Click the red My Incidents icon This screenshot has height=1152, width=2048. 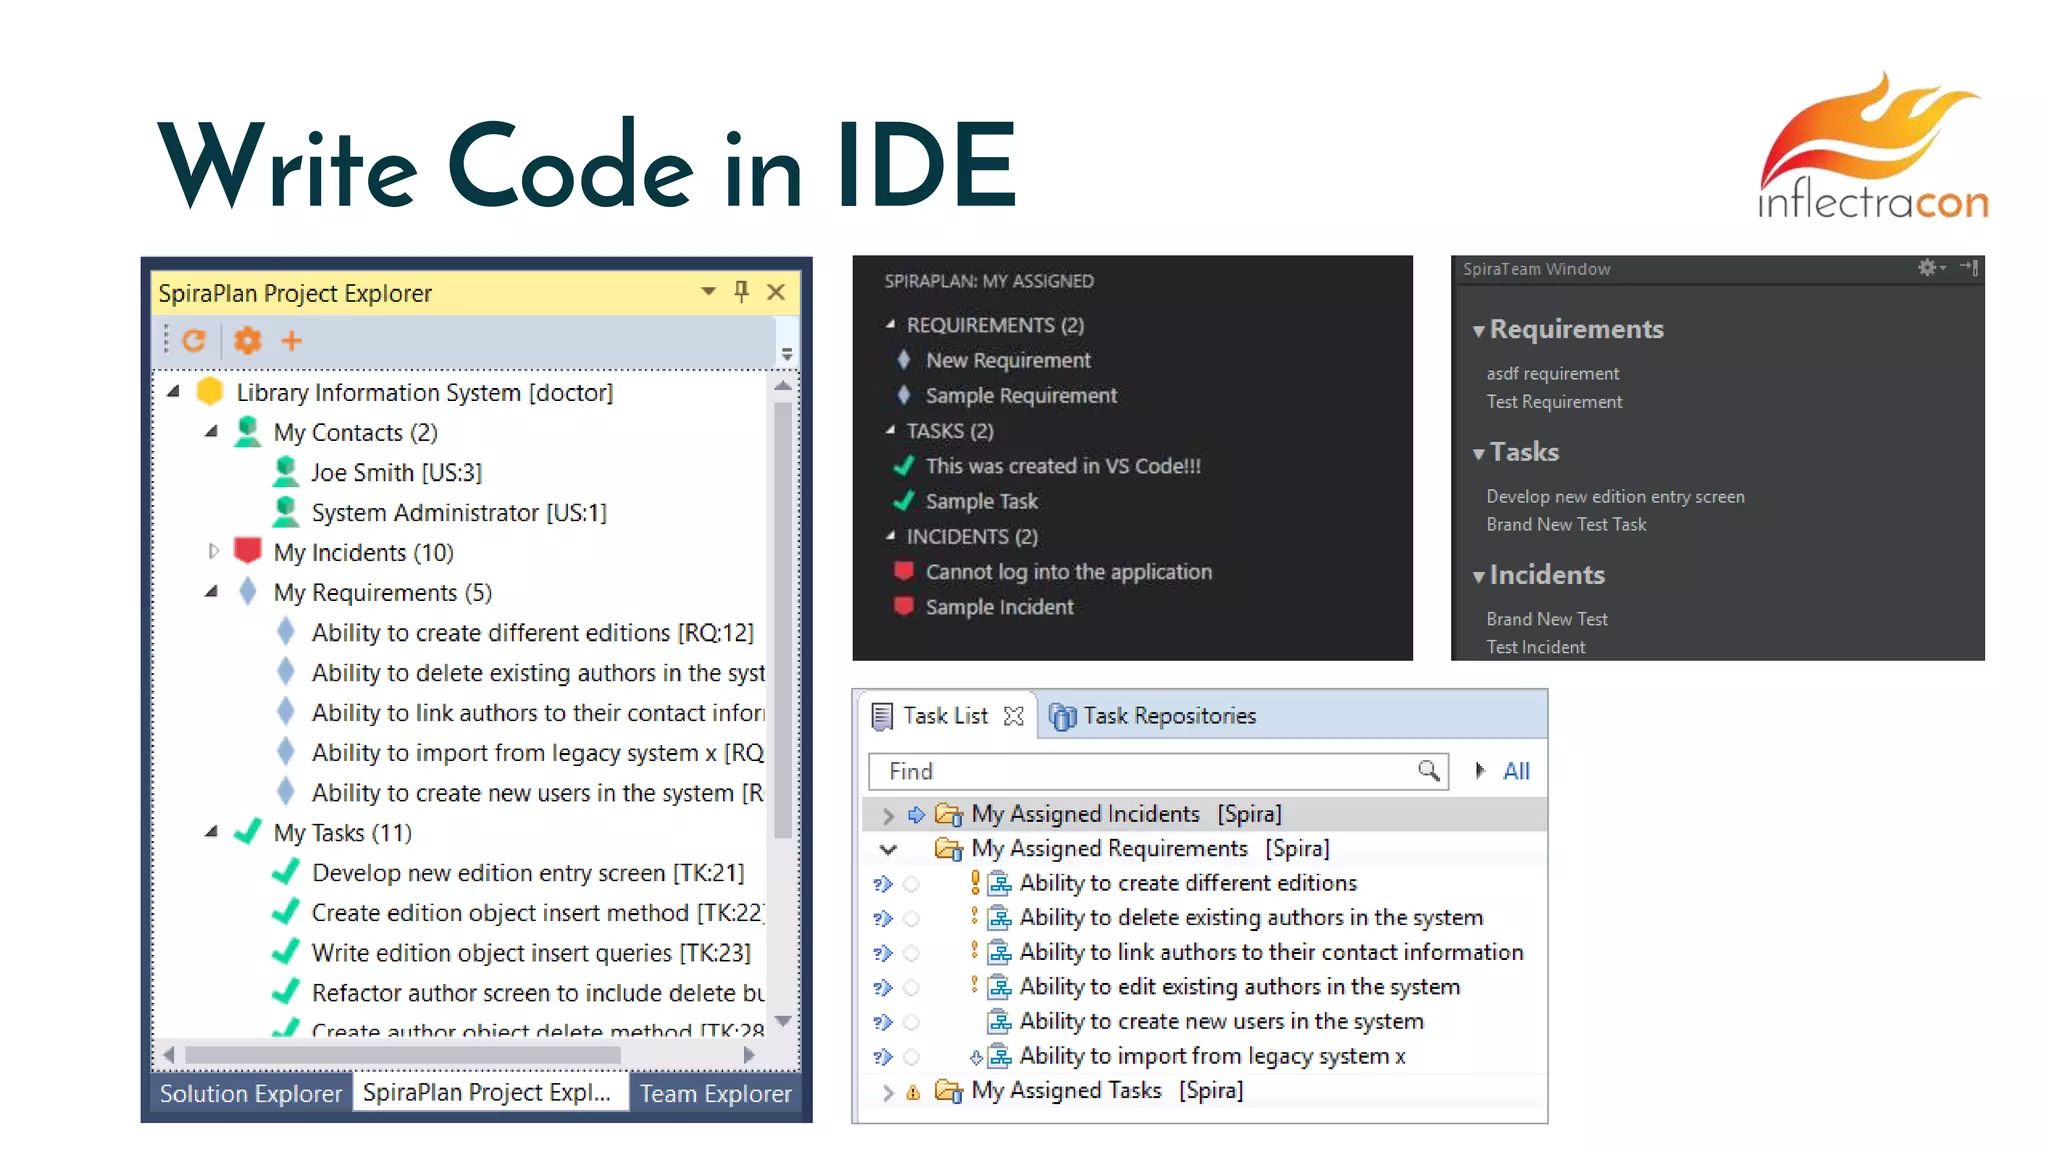pyautogui.click(x=247, y=550)
